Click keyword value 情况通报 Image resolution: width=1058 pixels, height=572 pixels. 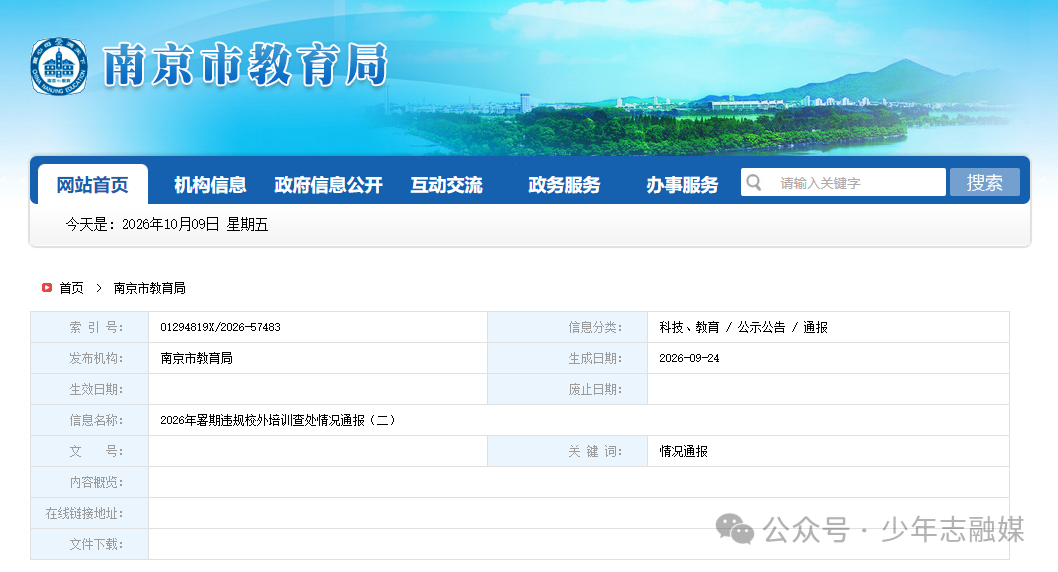[684, 451]
